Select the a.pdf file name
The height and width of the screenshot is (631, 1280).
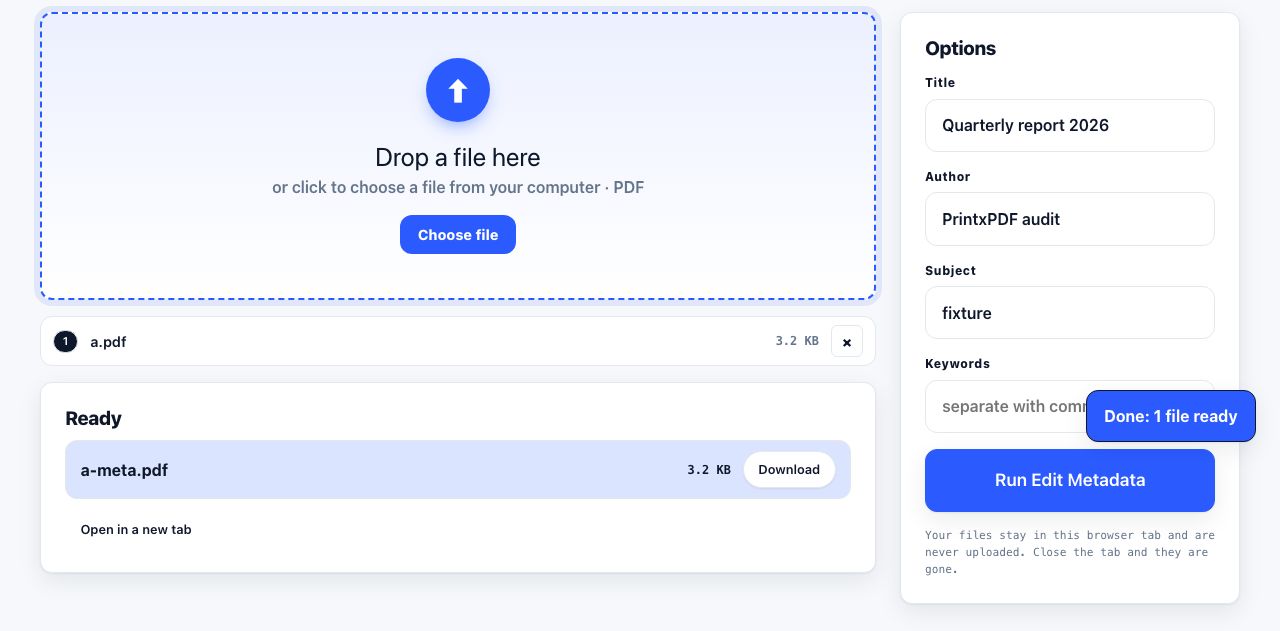click(108, 342)
